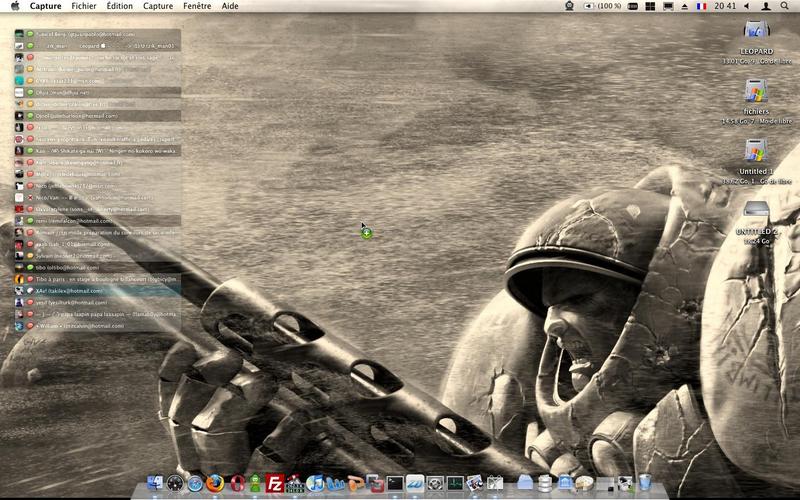Open the fichiers volume on desktop
The width and height of the screenshot is (800, 500).
(x=757, y=93)
